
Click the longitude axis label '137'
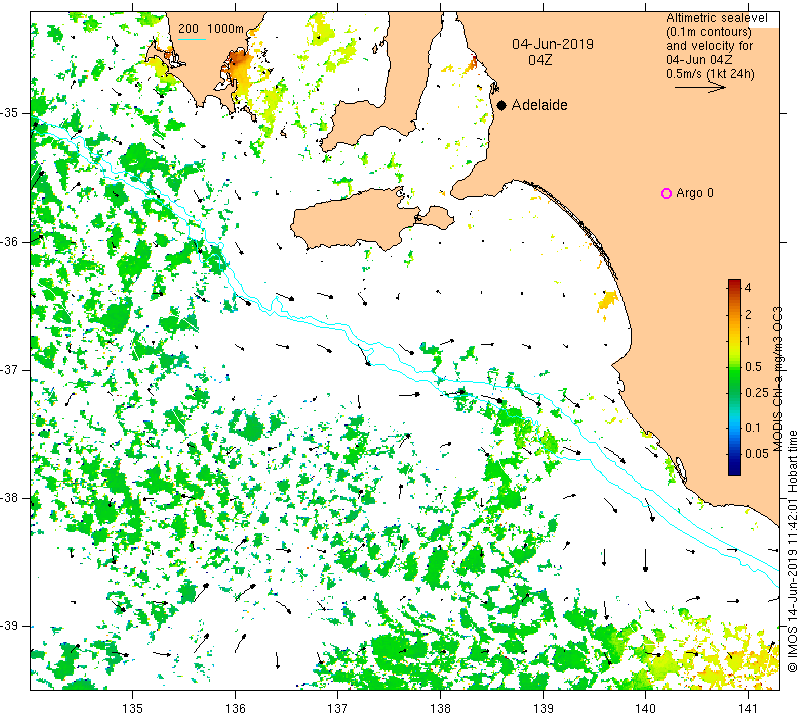(x=338, y=708)
